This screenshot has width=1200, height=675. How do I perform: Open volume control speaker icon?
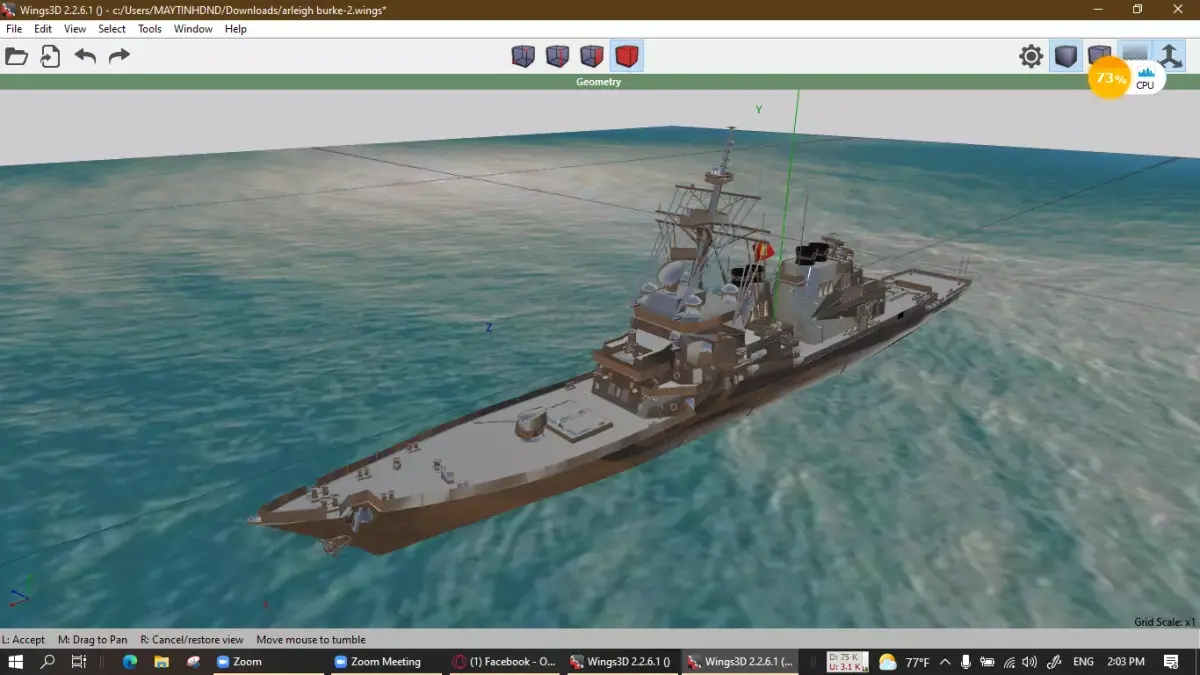[1030, 661]
